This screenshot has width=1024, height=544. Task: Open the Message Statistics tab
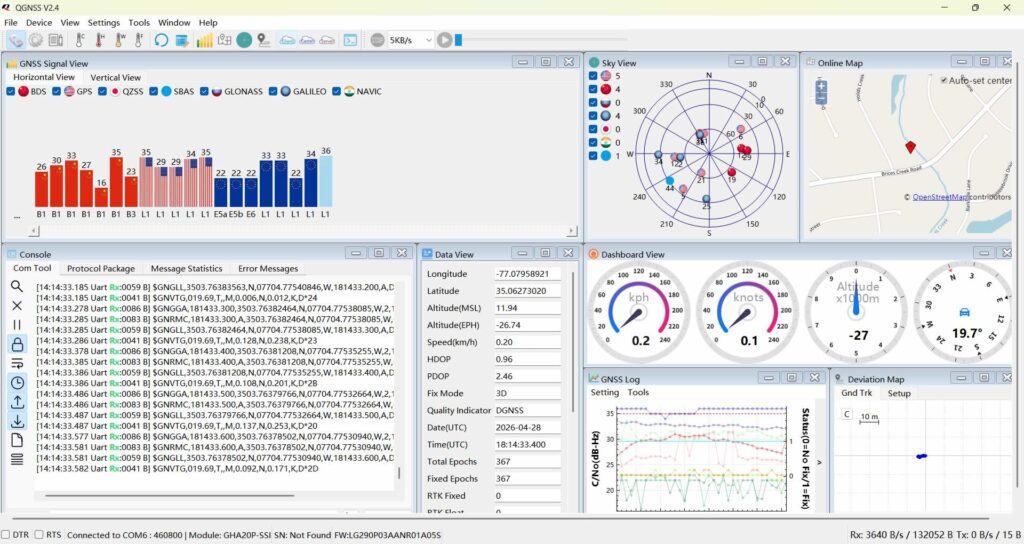point(186,268)
